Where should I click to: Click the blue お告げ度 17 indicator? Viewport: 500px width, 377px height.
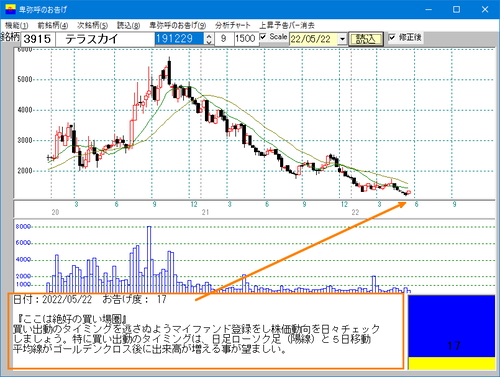click(x=452, y=326)
